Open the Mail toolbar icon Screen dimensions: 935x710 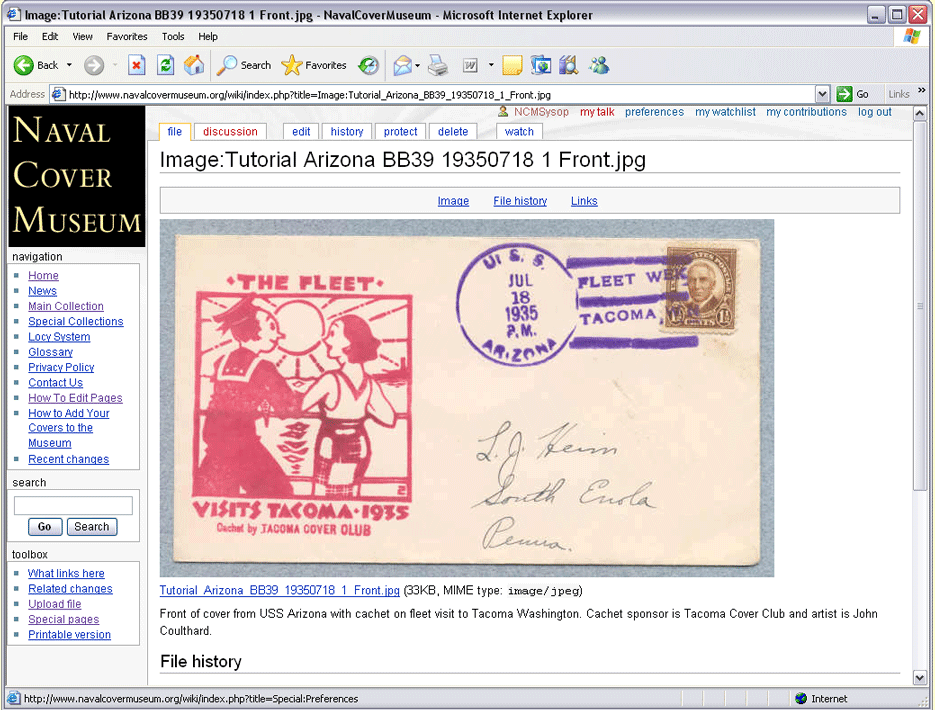tap(402, 65)
